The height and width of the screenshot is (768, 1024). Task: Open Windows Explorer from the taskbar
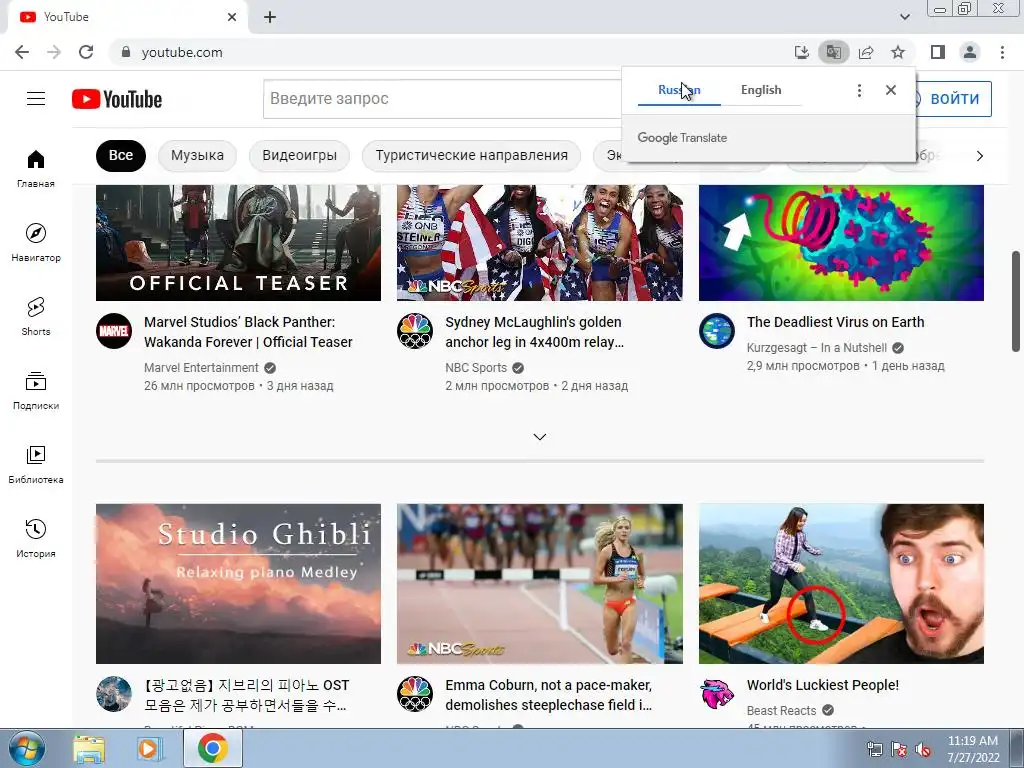point(89,749)
